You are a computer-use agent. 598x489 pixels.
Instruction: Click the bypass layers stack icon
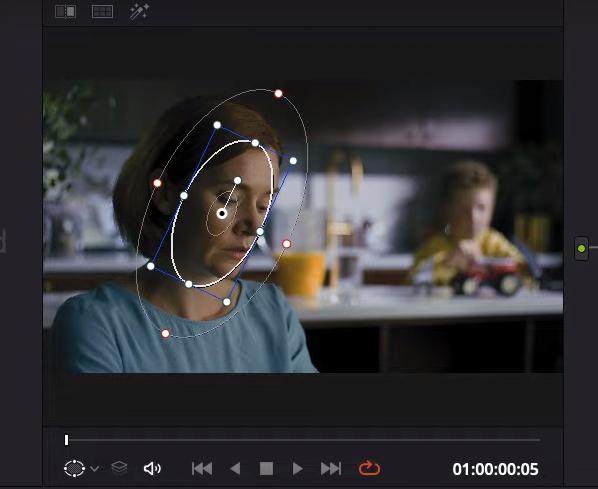(x=119, y=468)
